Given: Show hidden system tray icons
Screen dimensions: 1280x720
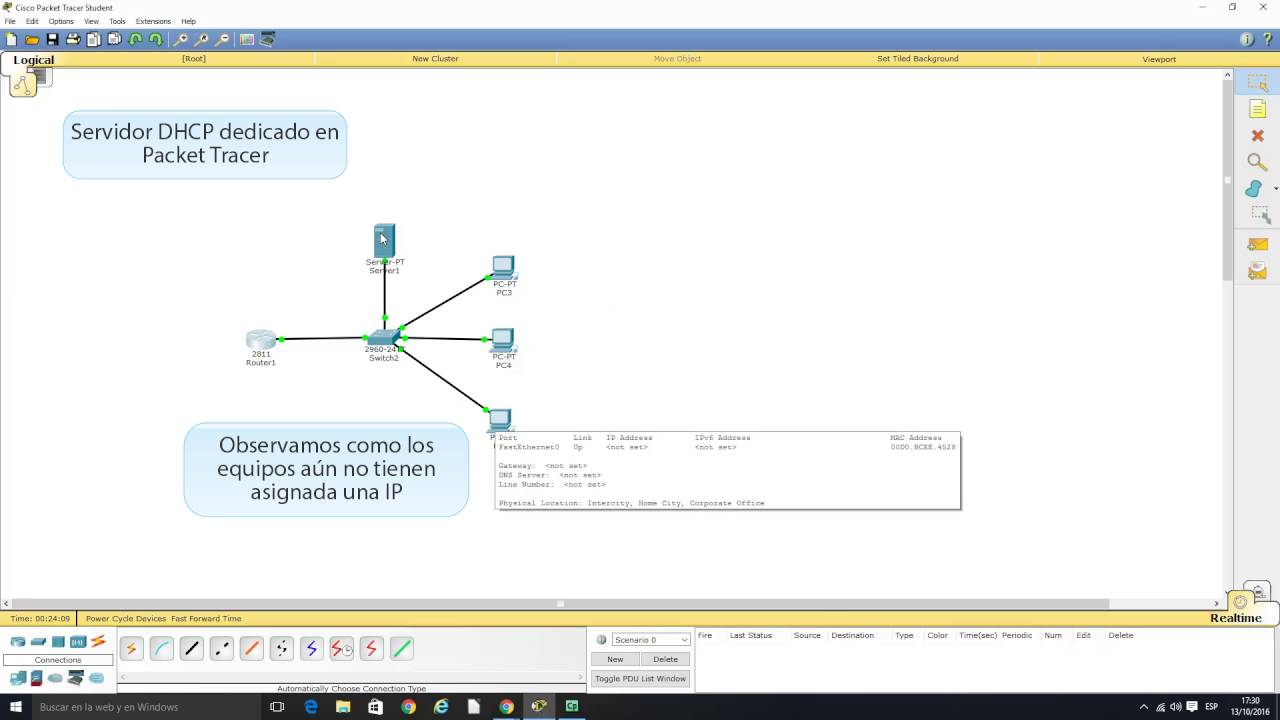Looking at the screenshot, I should pos(1144,707).
